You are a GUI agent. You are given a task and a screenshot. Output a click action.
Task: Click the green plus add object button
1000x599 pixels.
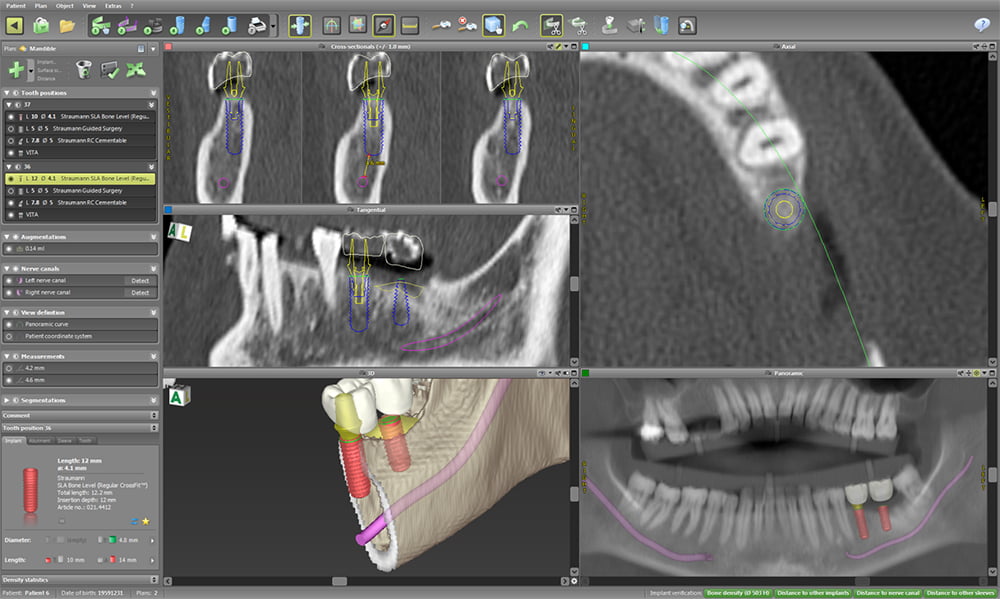[x=17, y=69]
